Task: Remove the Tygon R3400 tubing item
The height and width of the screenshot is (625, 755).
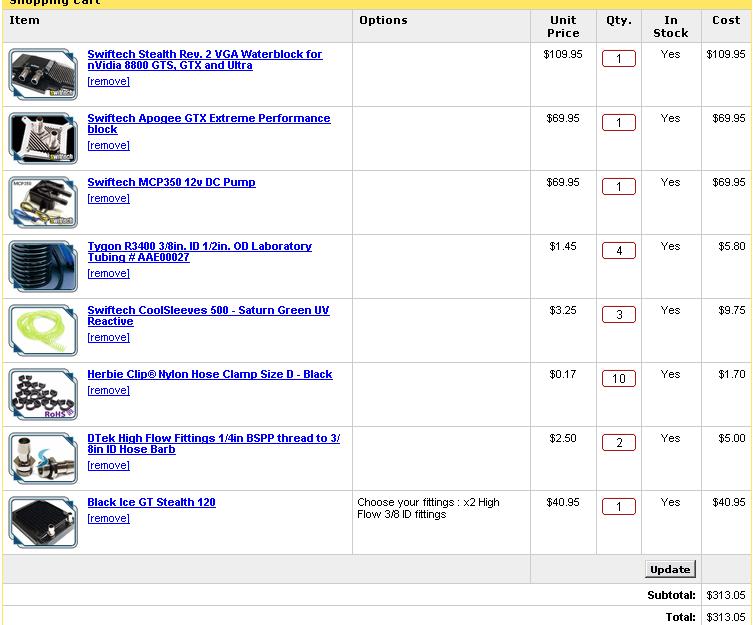Action: pos(108,273)
